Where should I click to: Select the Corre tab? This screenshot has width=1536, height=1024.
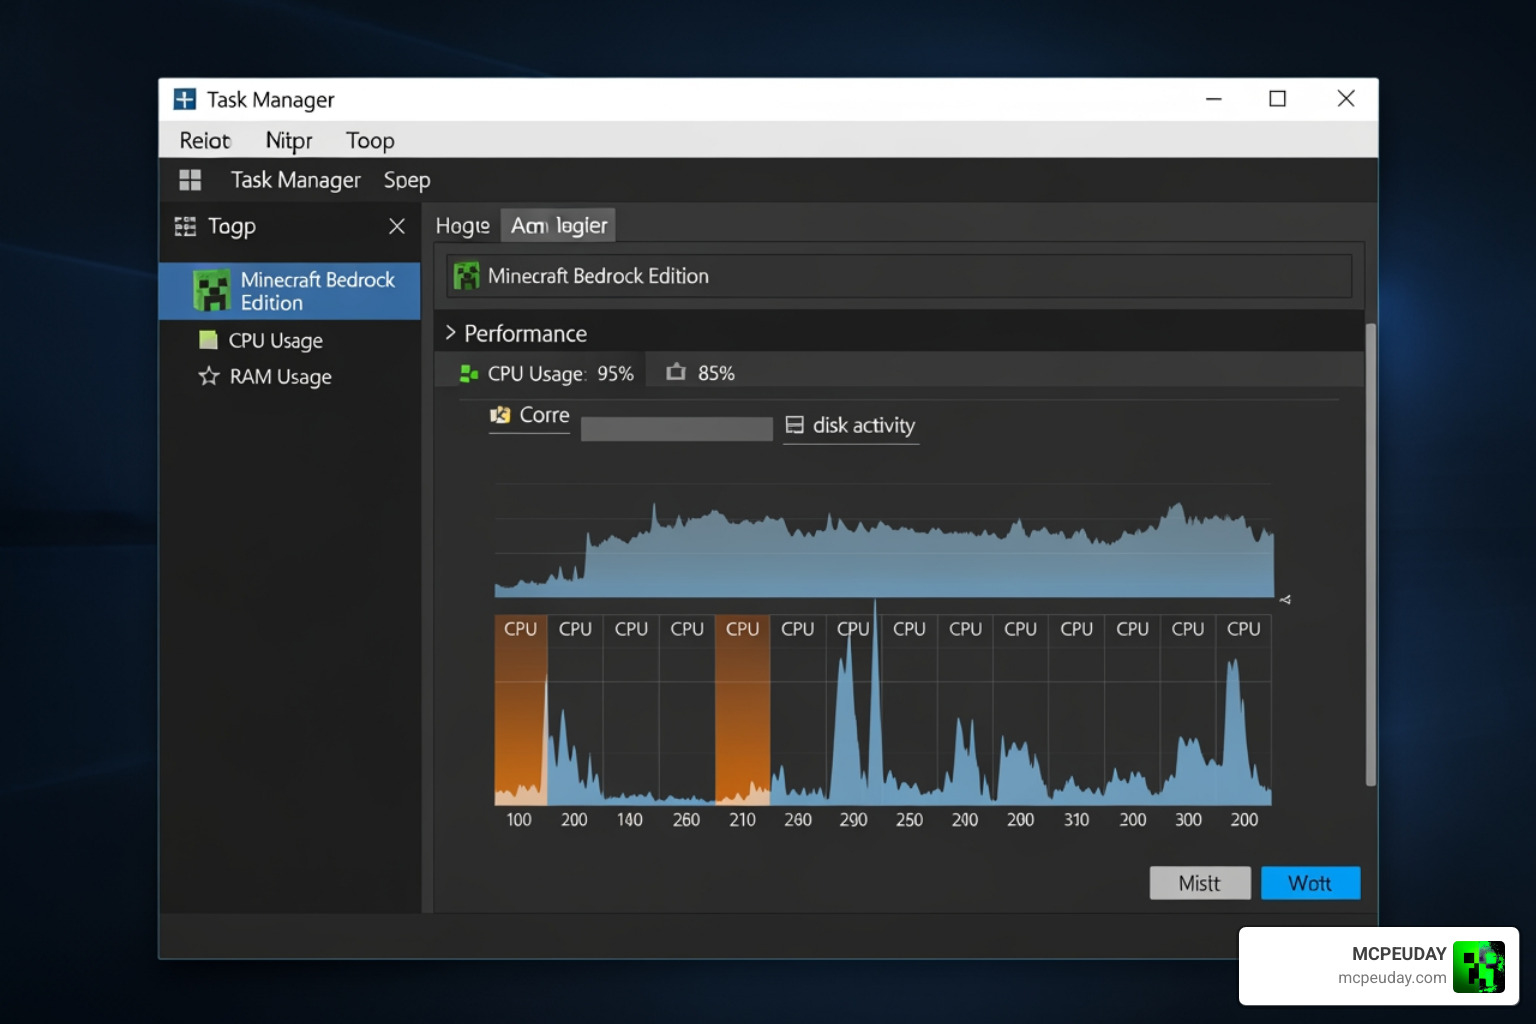(529, 415)
